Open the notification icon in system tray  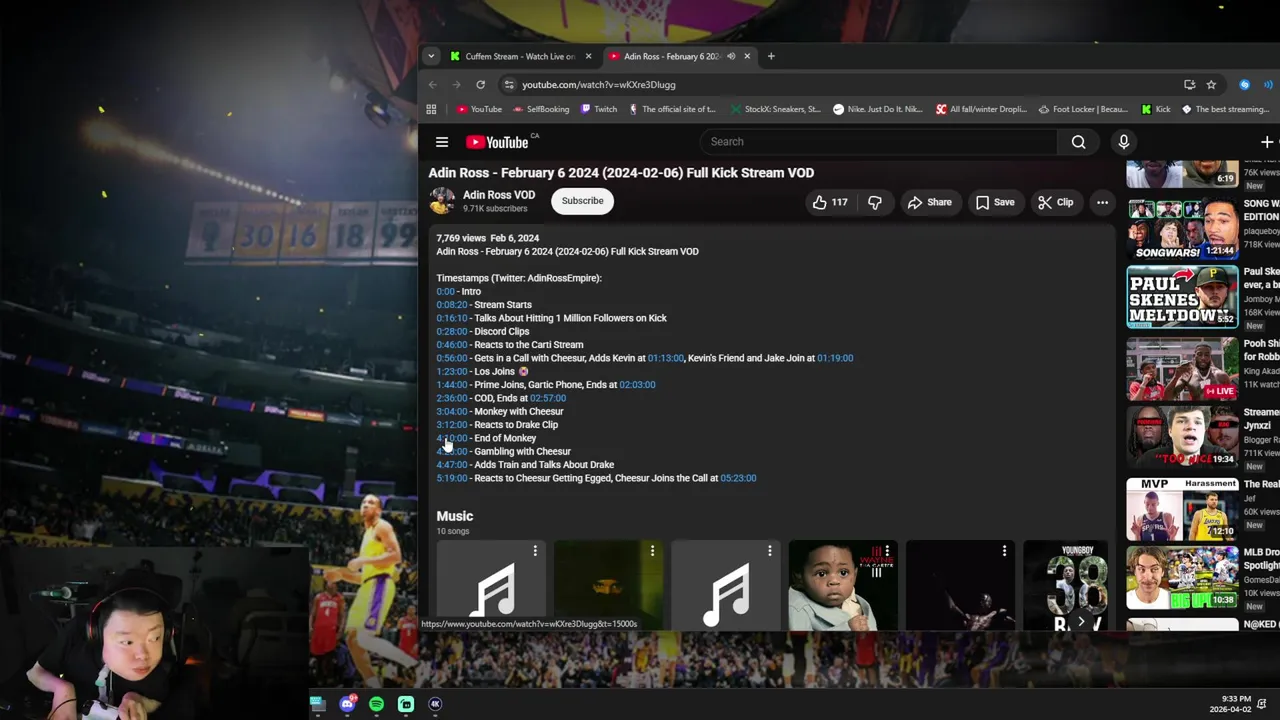(x=1262, y=703)
